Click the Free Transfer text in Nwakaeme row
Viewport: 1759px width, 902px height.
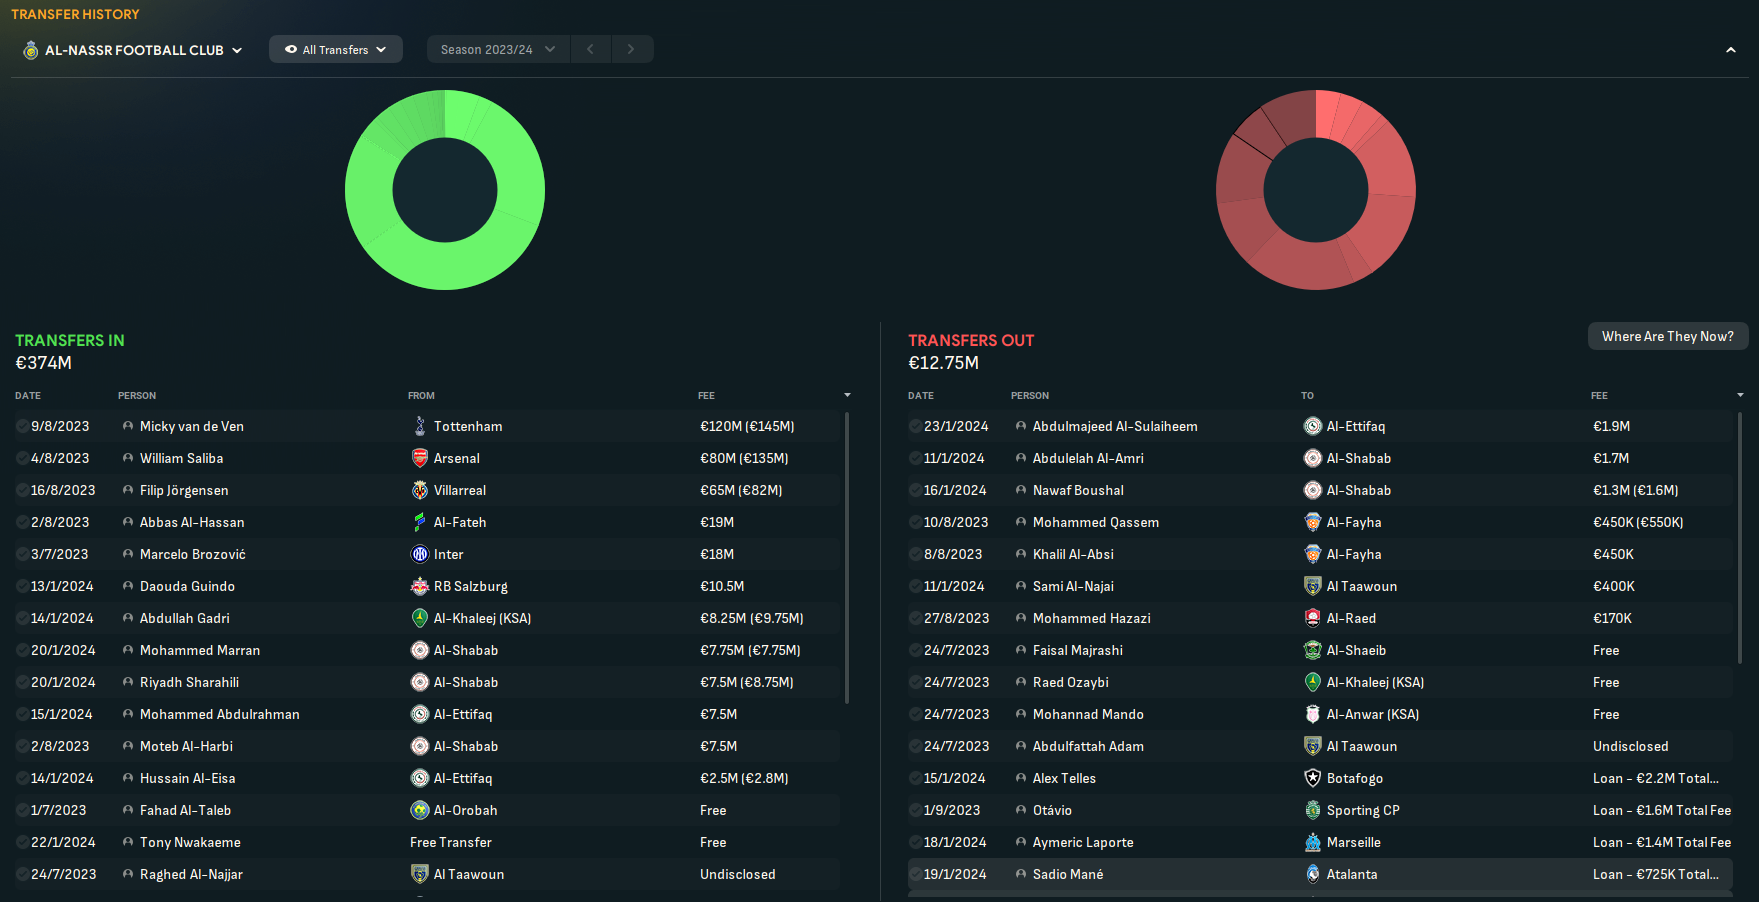point(451,842)
